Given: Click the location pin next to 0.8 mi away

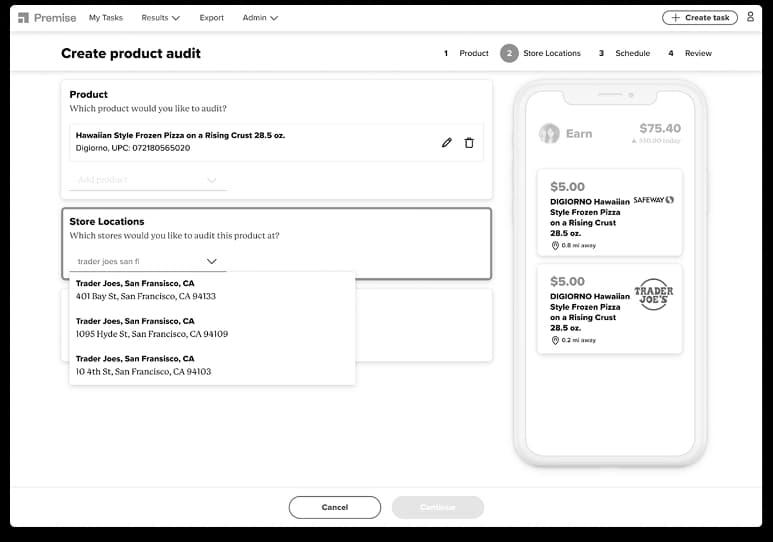Looking at the screenshot, I should [x=555, y=245].
